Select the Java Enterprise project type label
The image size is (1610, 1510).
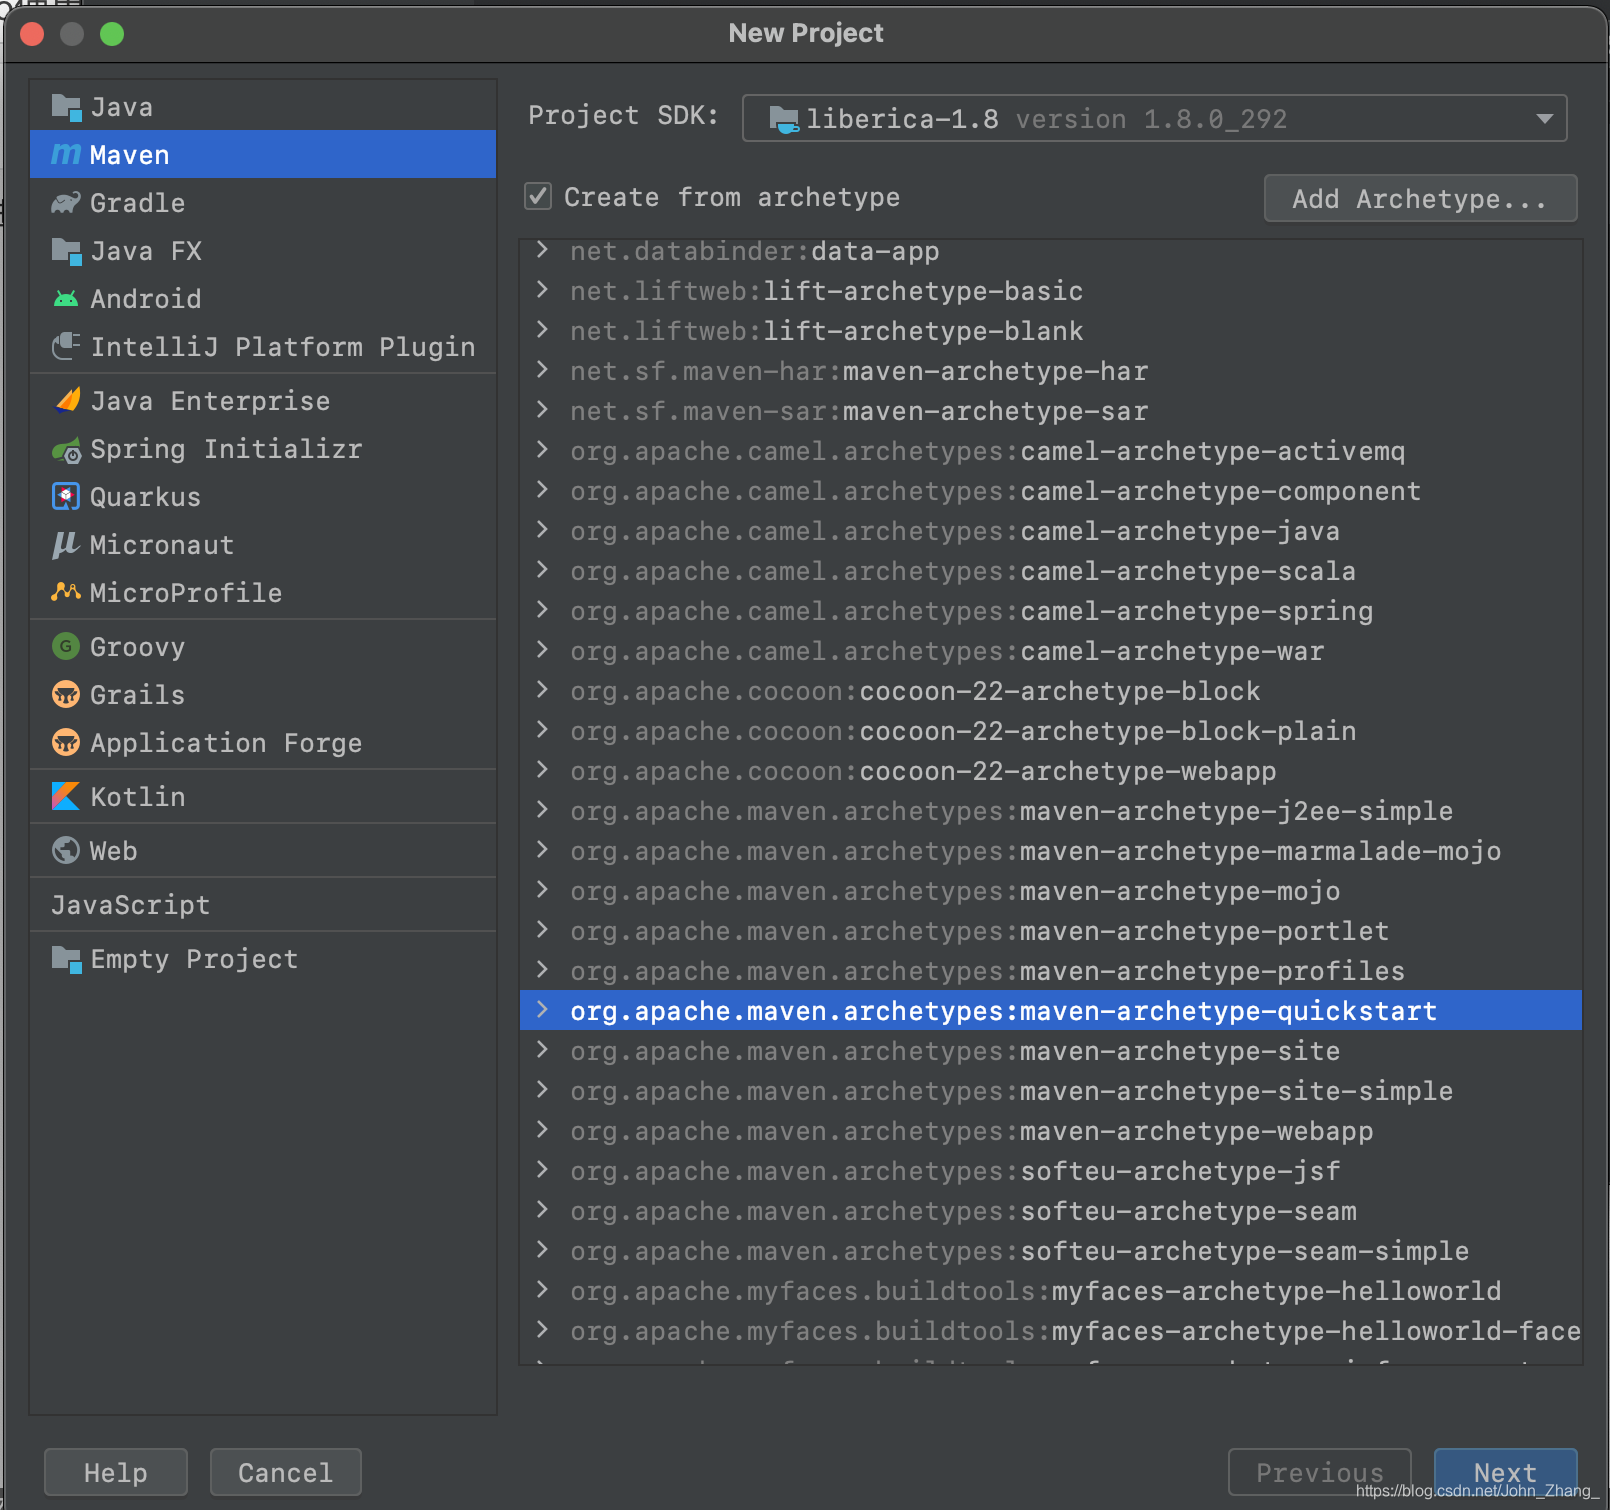[210, 401]
